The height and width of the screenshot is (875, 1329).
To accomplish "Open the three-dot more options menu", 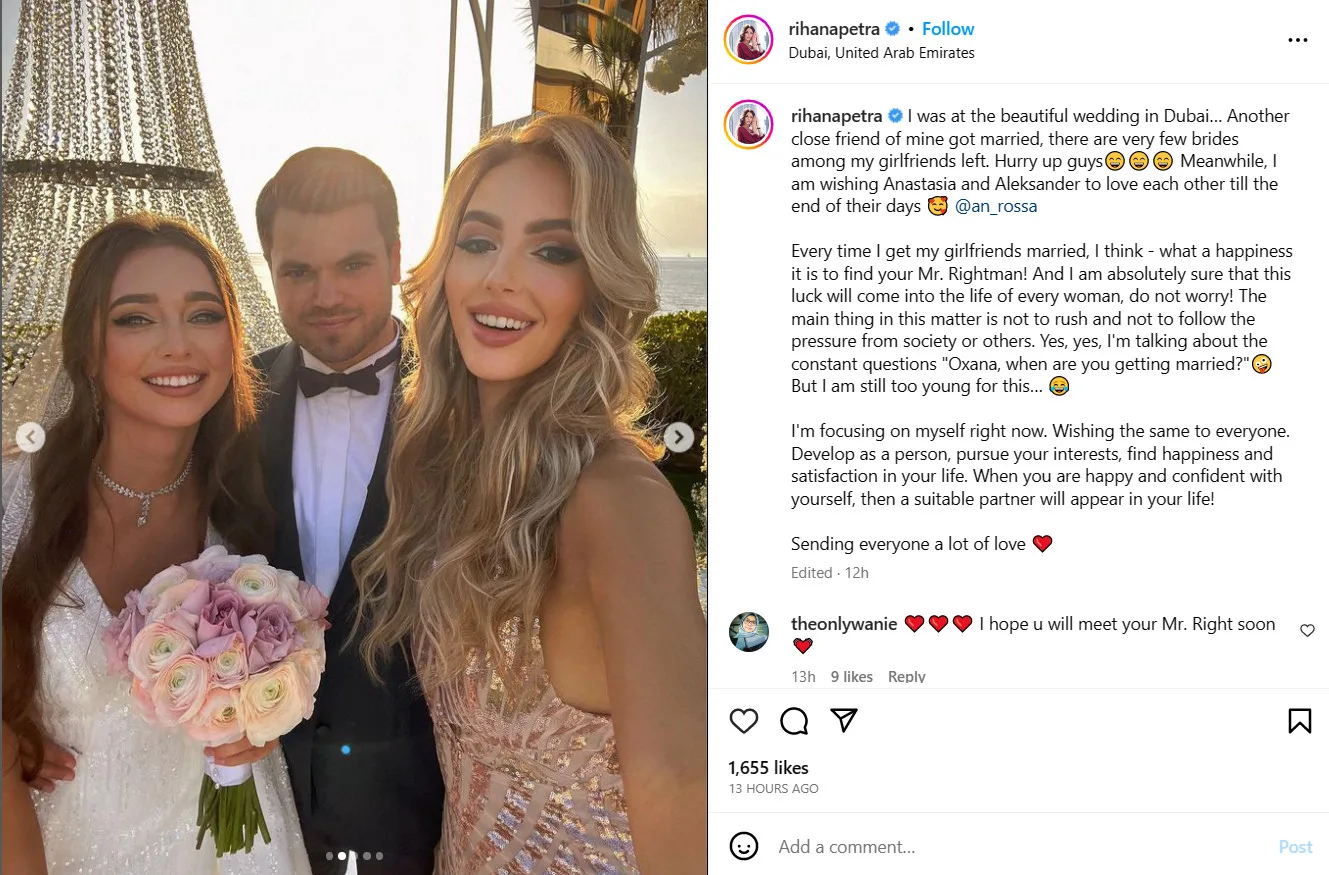I will coord(1298,40).
